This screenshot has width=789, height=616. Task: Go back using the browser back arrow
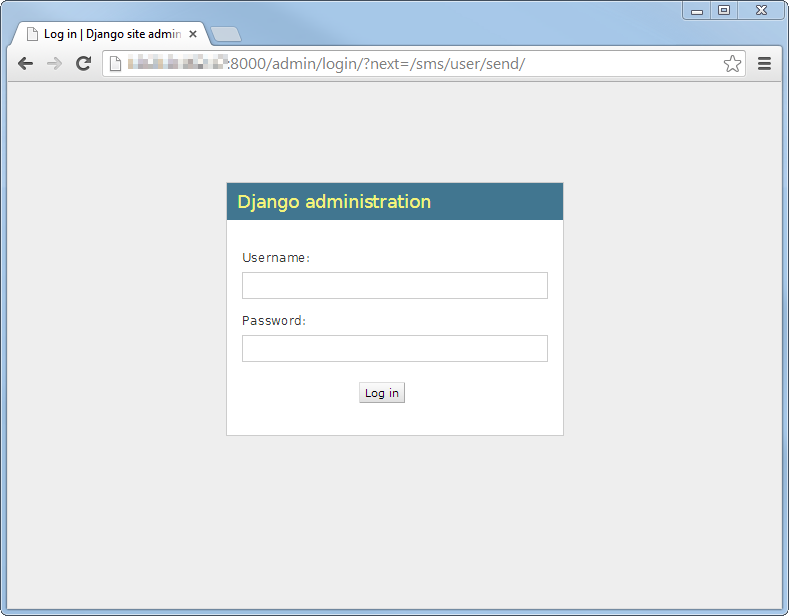25,63
